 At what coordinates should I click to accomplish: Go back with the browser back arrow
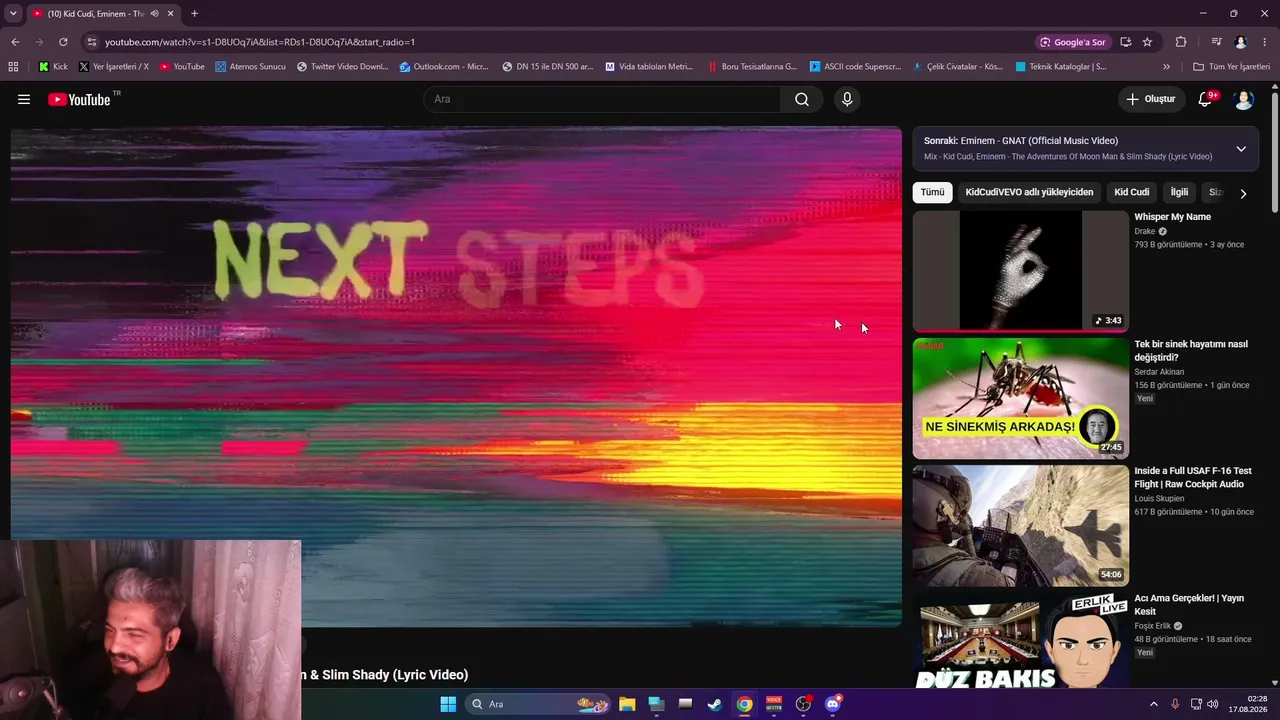point(15,42)
